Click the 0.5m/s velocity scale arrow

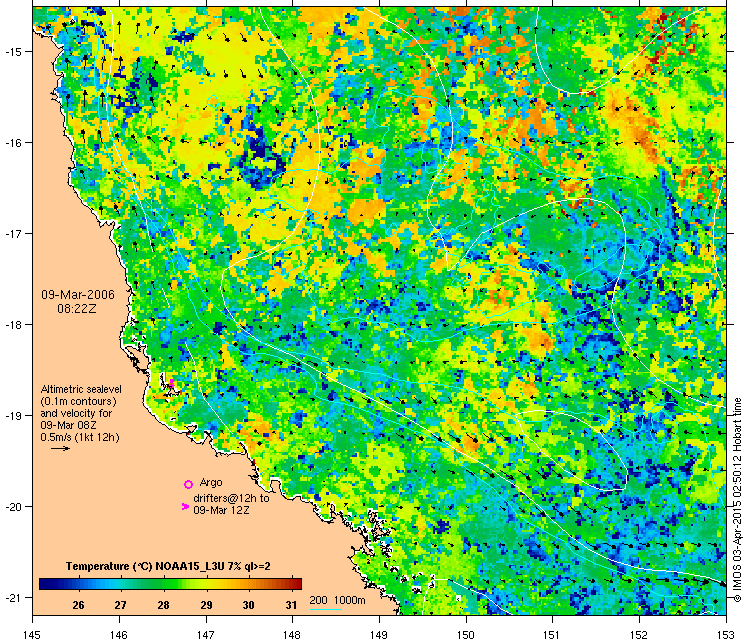[61, 449]
